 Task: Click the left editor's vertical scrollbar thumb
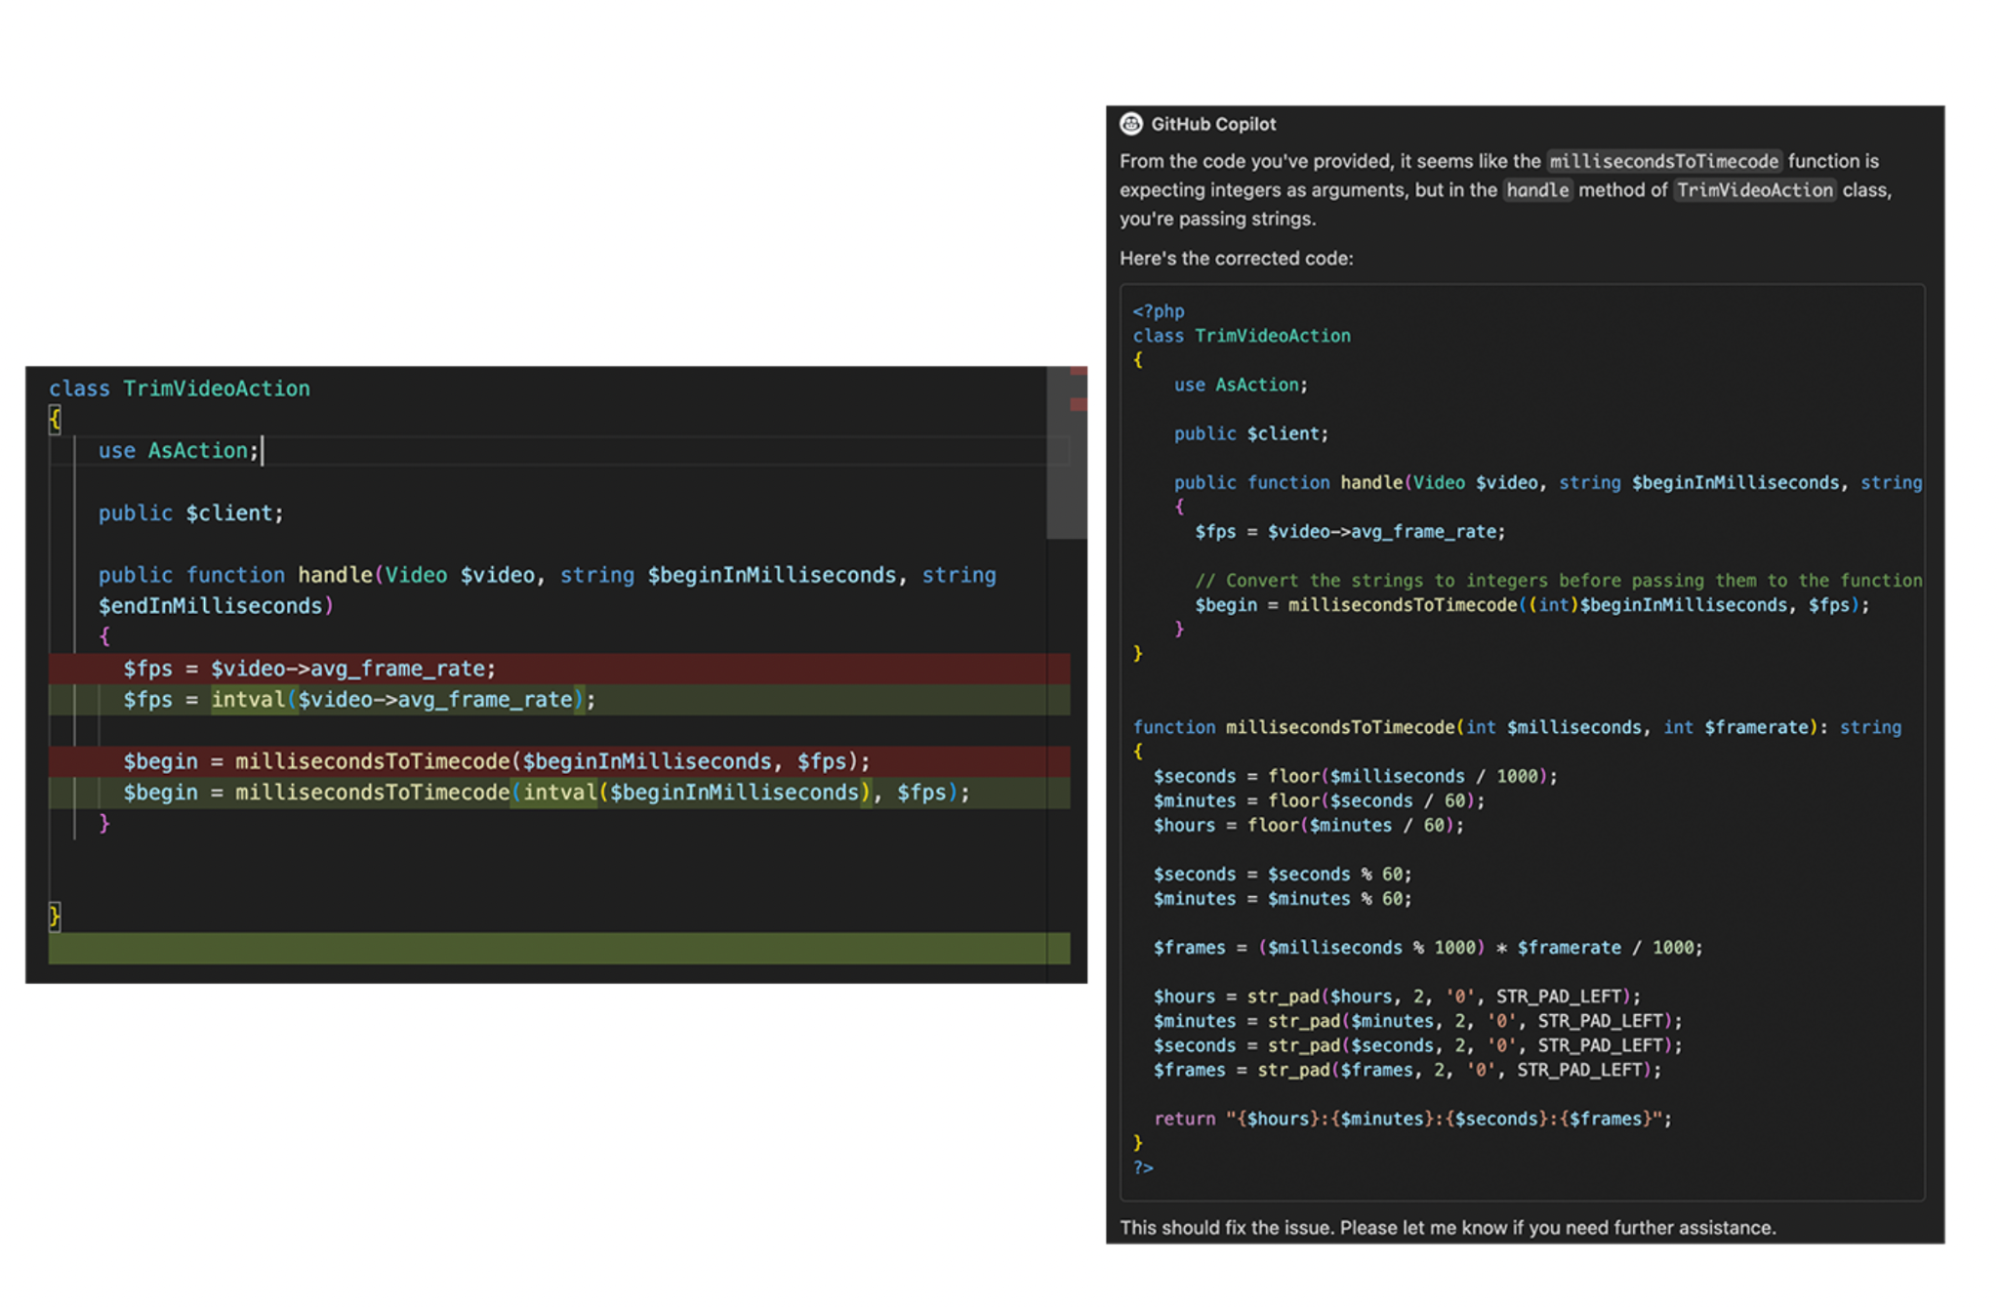(1067, 452)
